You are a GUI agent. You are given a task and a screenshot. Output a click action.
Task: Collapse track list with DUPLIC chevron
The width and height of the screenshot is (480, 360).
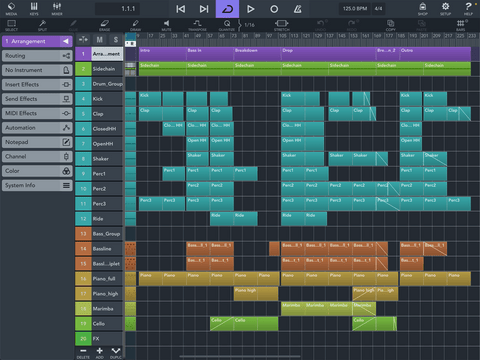(x=116, y=353)
